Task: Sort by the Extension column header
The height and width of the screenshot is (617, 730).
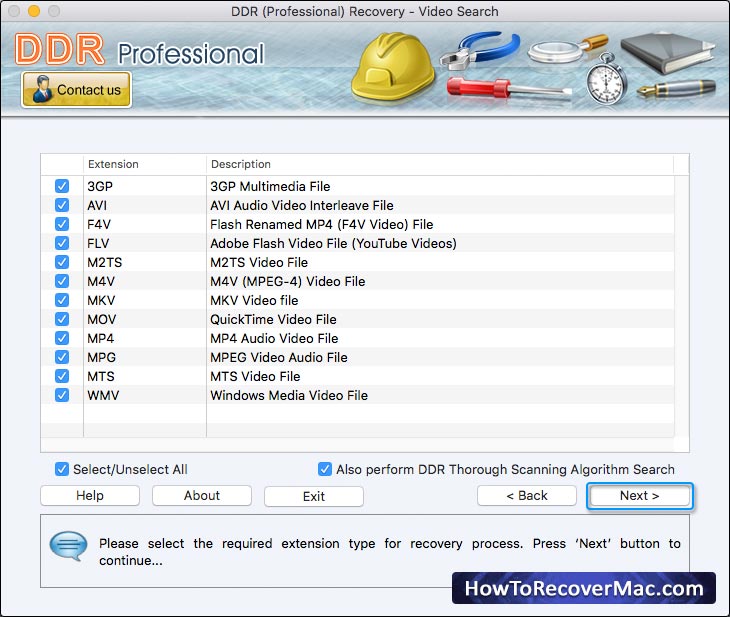Action: [x=144, y=164]
